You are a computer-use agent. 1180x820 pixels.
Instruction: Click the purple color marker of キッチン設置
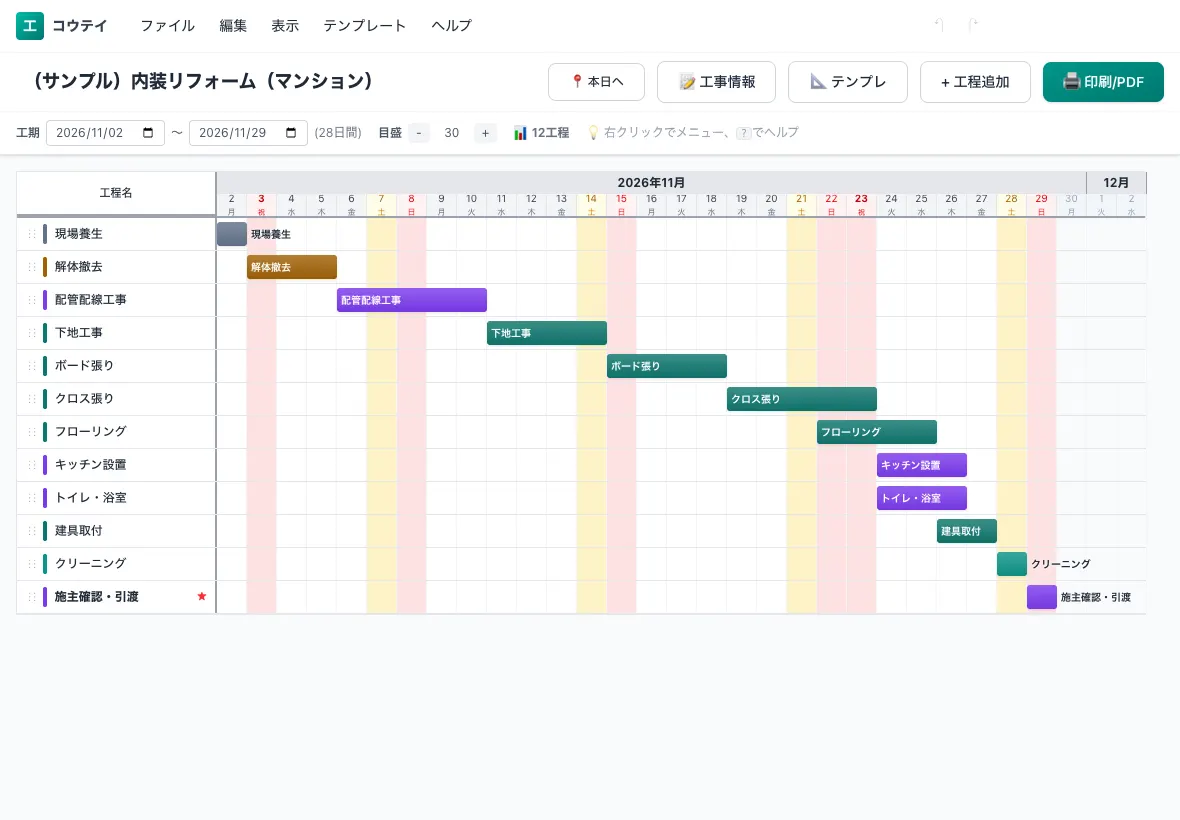(45, 465)
